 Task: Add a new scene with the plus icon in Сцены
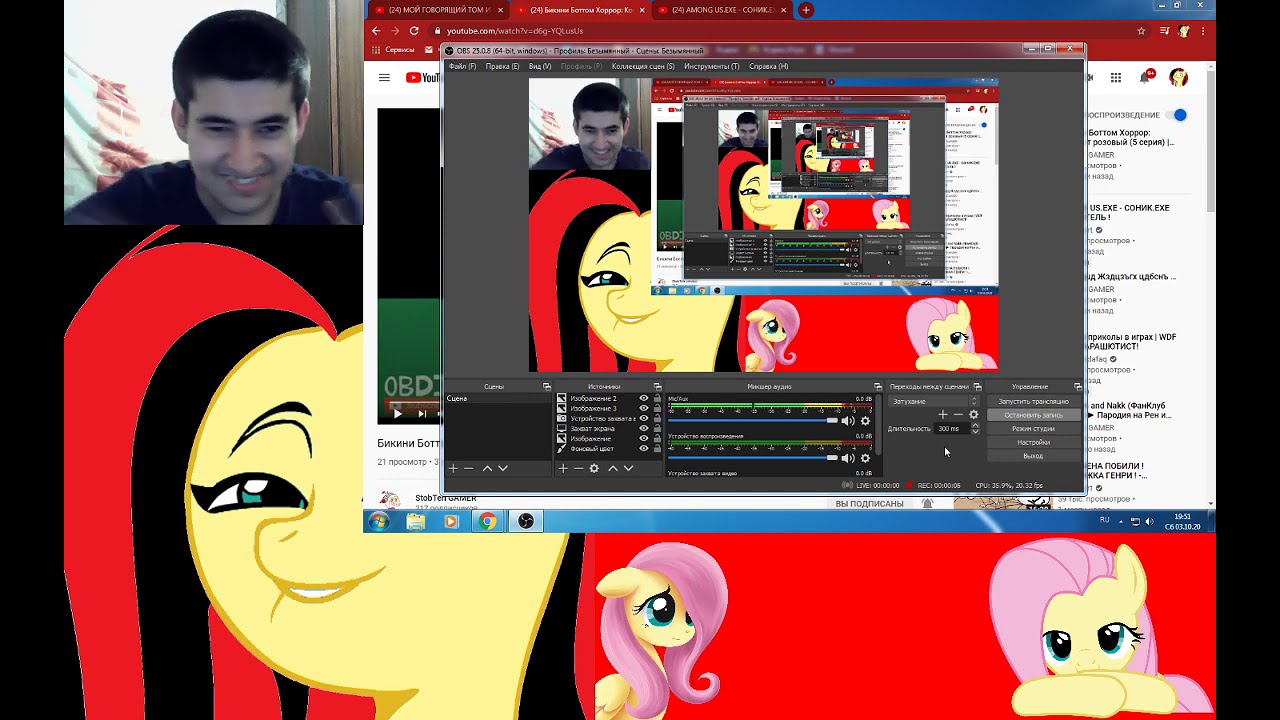click(453, 468)
